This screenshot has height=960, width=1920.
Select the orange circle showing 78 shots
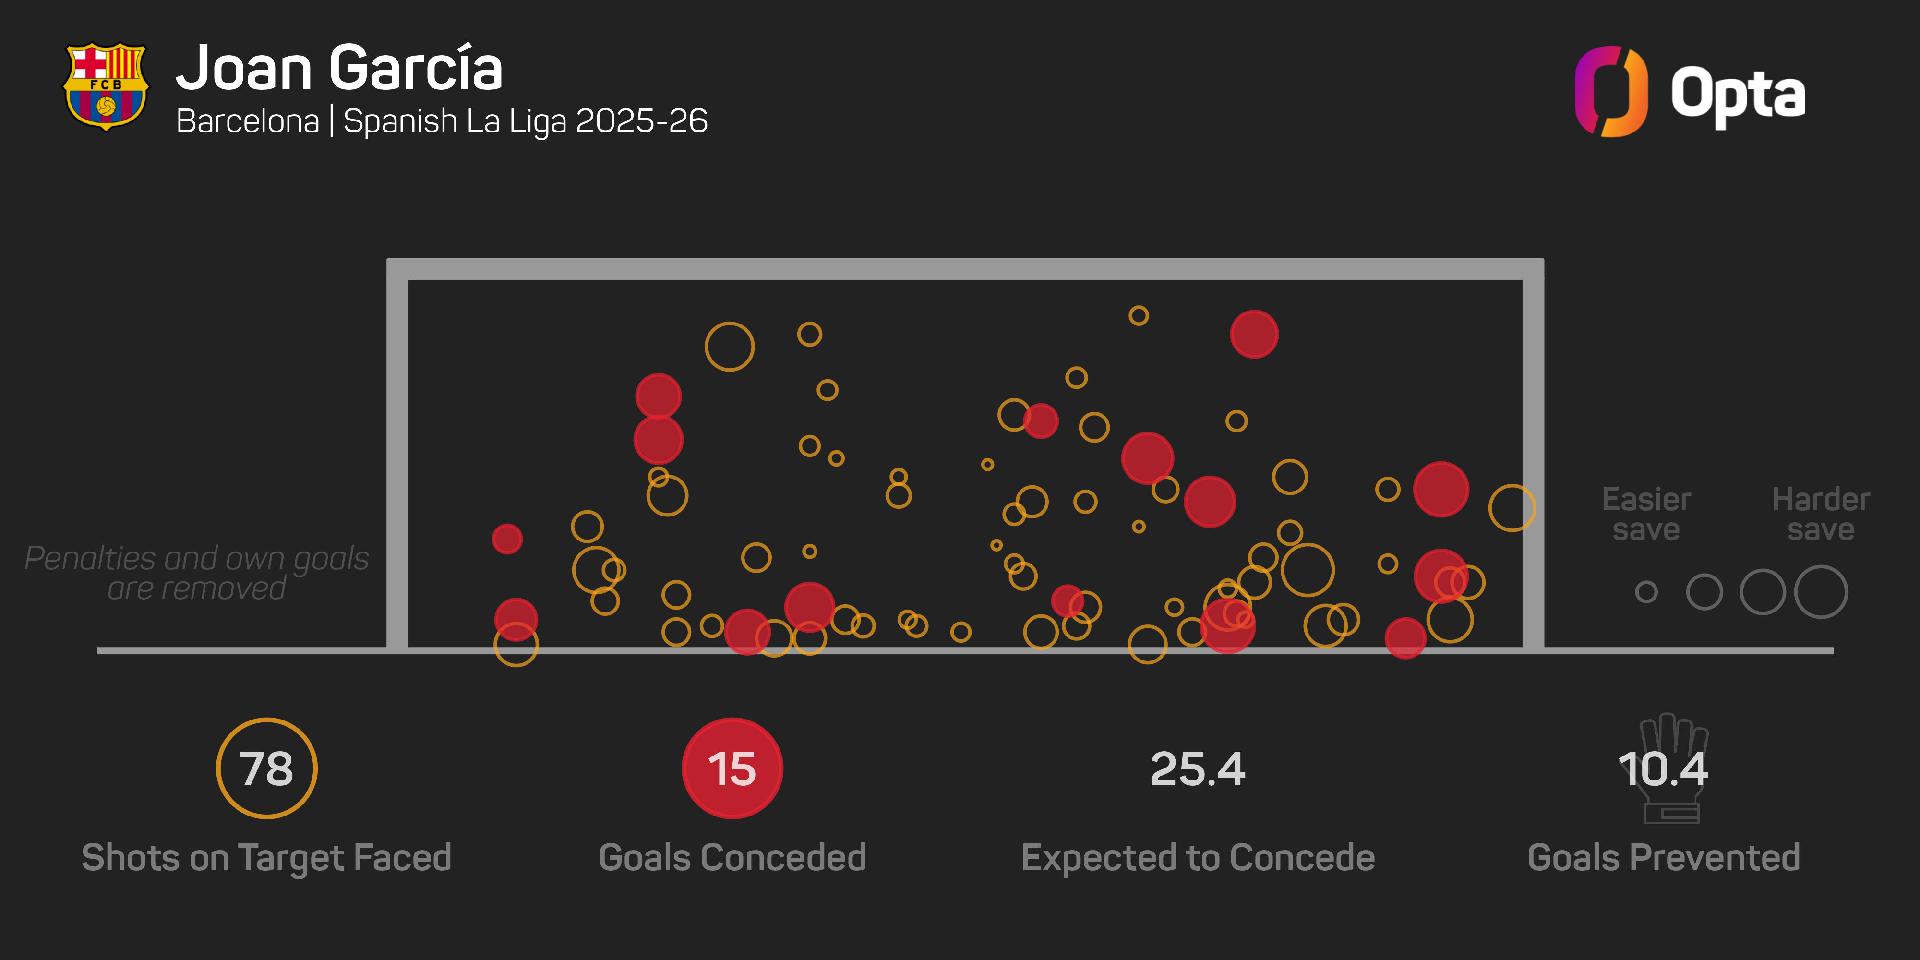click(266, 769)
